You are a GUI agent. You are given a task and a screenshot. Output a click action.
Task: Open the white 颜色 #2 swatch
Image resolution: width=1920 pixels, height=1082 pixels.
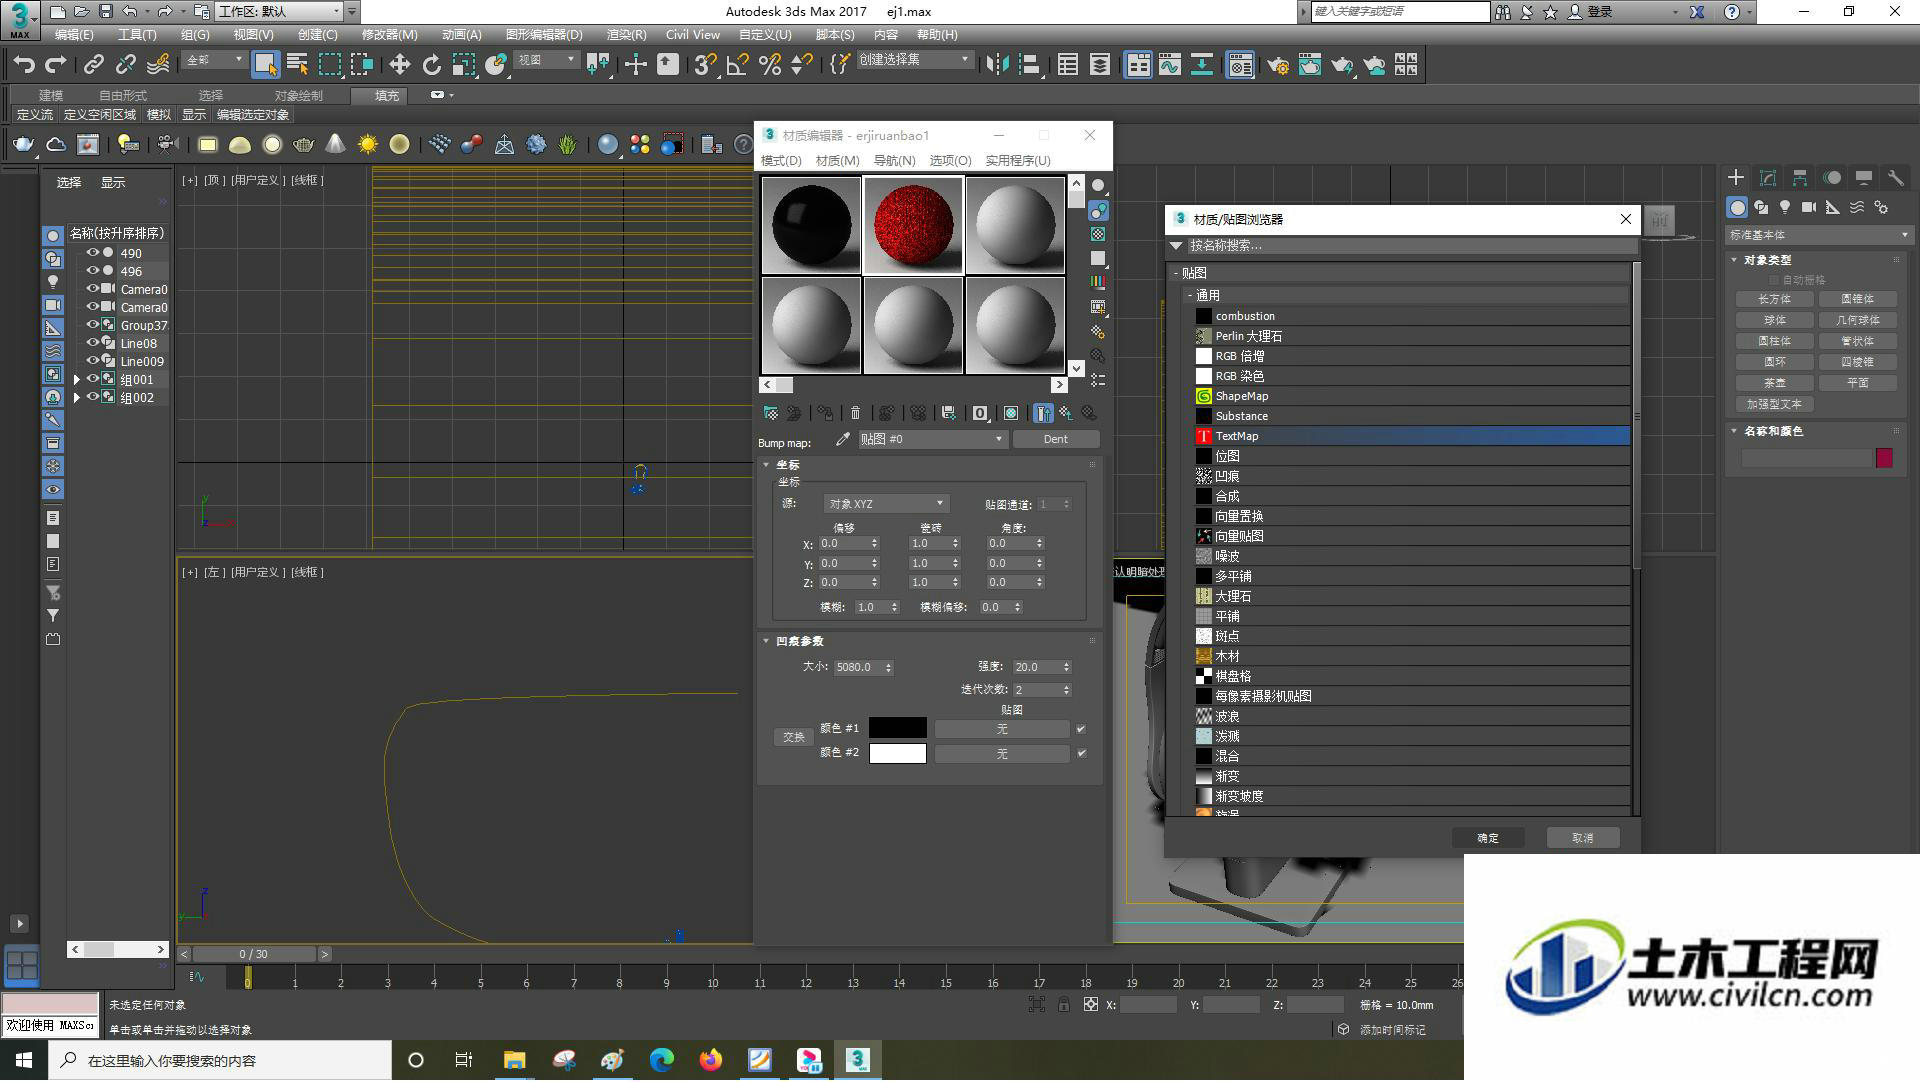point(897,753)
